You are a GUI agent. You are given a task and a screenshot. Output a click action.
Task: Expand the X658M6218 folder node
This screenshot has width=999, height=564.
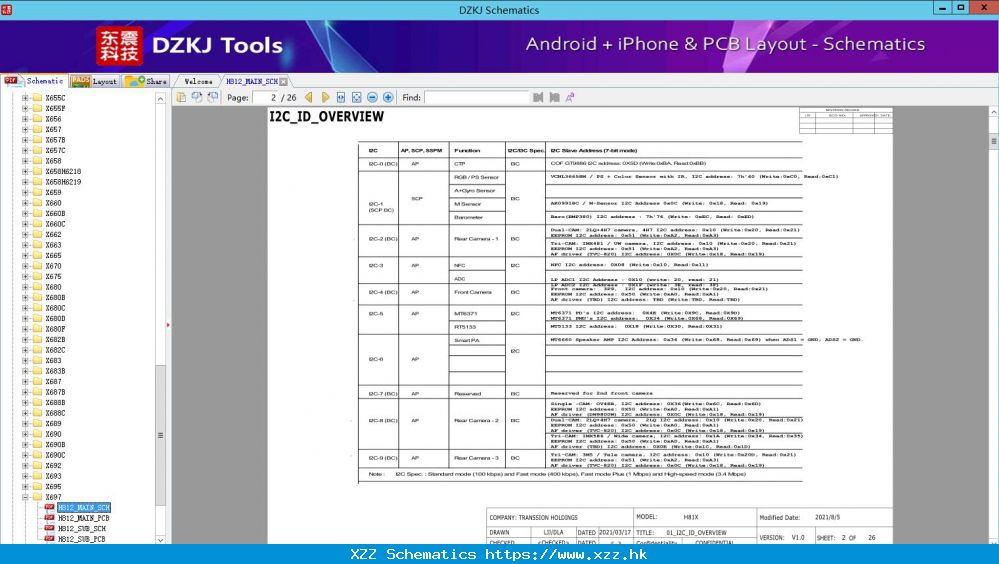[25, 171]
